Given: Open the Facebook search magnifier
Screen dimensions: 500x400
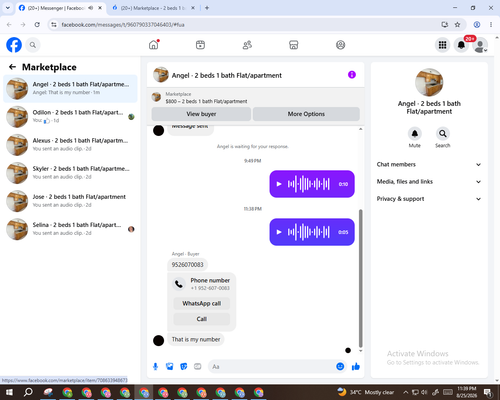Looking at the screenshot, I should [x=33, y=45].
